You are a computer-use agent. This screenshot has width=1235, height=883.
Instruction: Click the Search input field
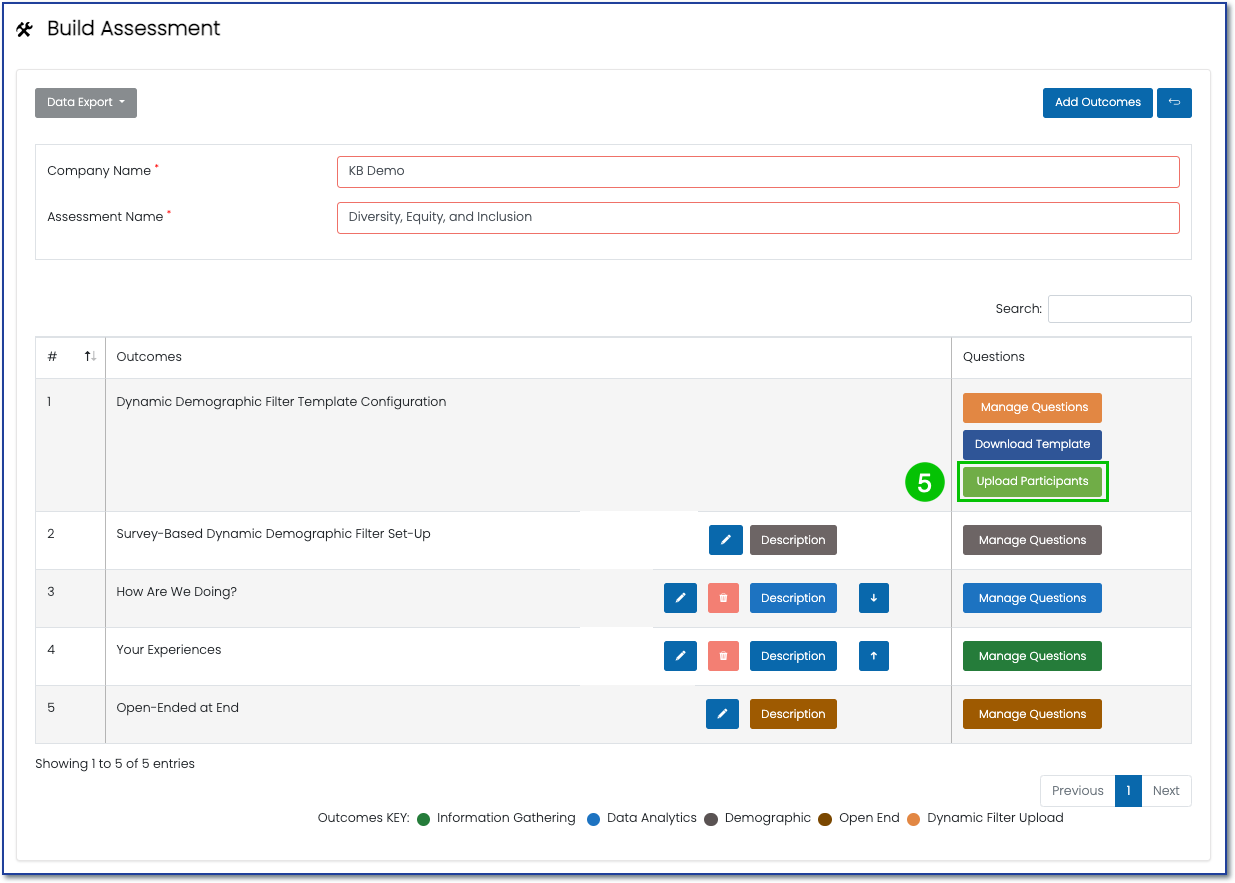coord(1119,309)
